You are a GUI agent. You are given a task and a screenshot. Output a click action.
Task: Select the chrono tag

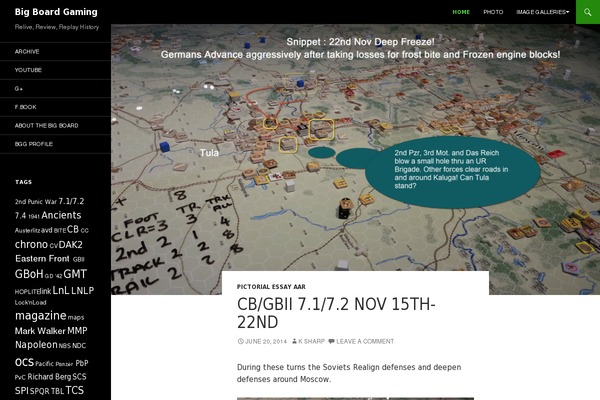pyautogui.click(x=31, y=244)
